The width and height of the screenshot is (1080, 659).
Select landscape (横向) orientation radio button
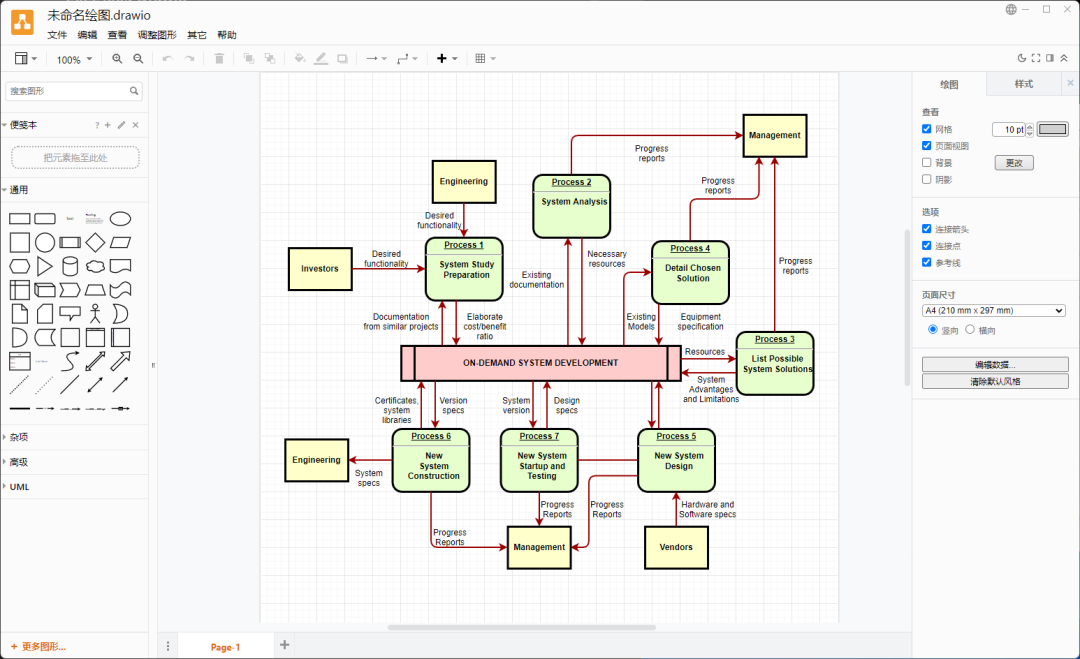pos(970,329)
